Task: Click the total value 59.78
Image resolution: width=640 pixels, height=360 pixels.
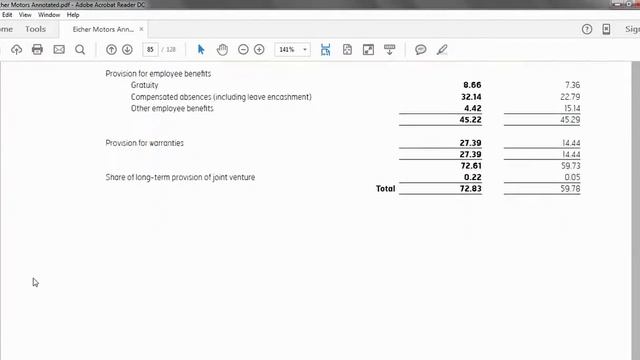Action: click(x=570, y=189)
